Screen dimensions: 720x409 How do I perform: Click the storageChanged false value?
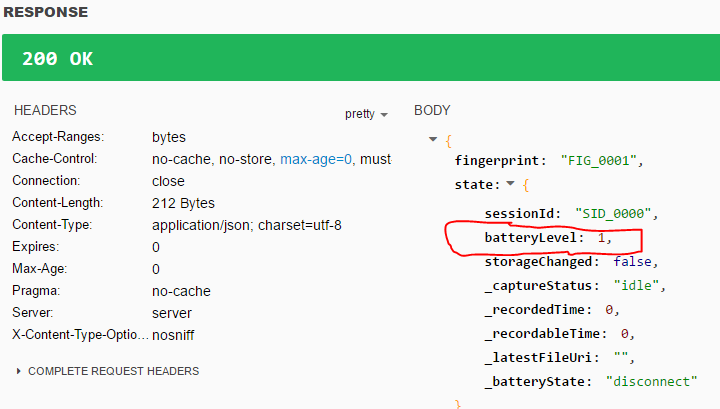(x=633, y=262)
